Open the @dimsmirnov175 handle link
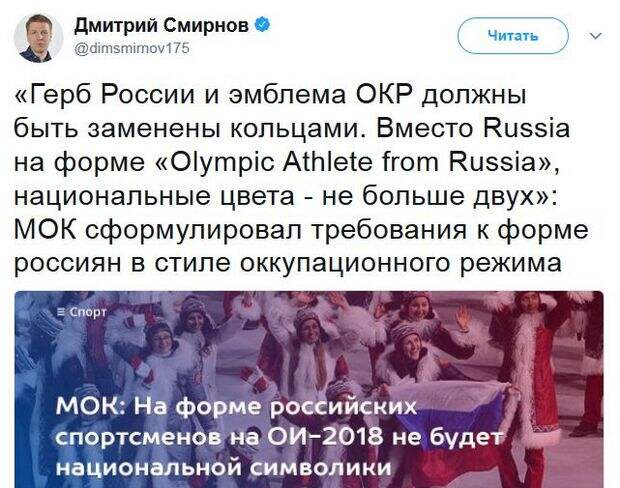Viewport: 620px width, 488px height. point(132,48)
